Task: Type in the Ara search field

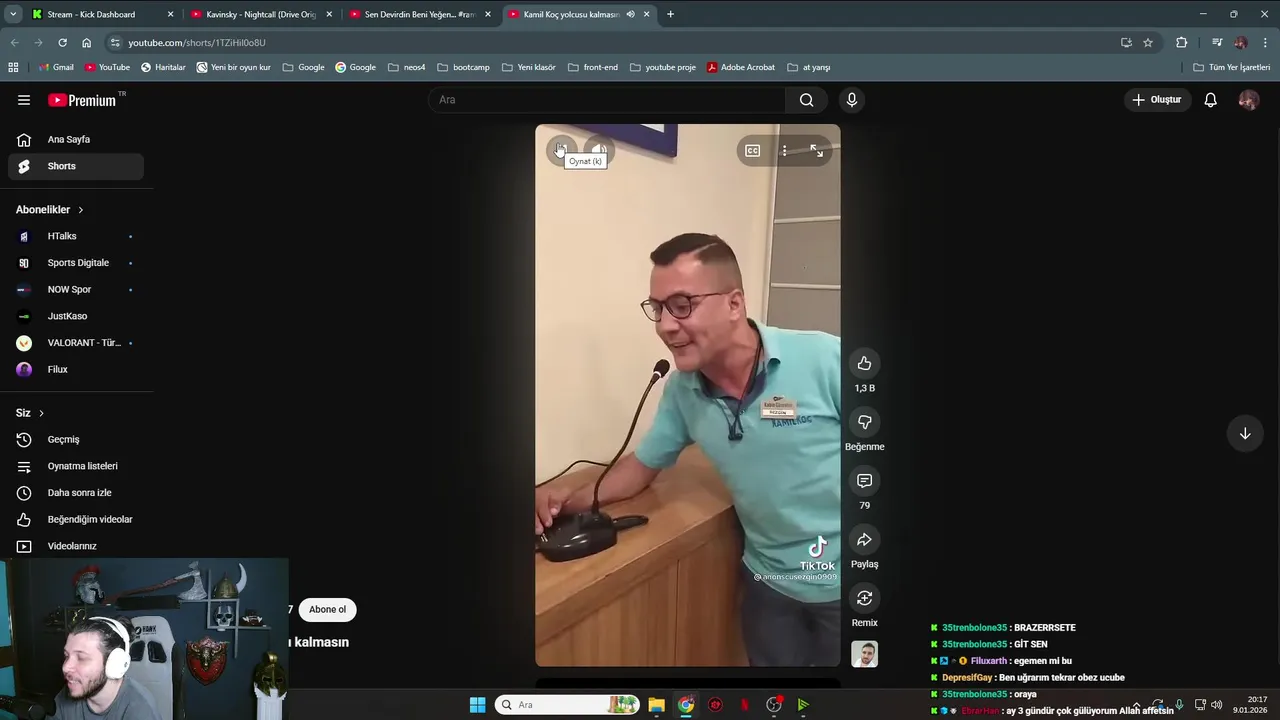Action: (607, 100)
